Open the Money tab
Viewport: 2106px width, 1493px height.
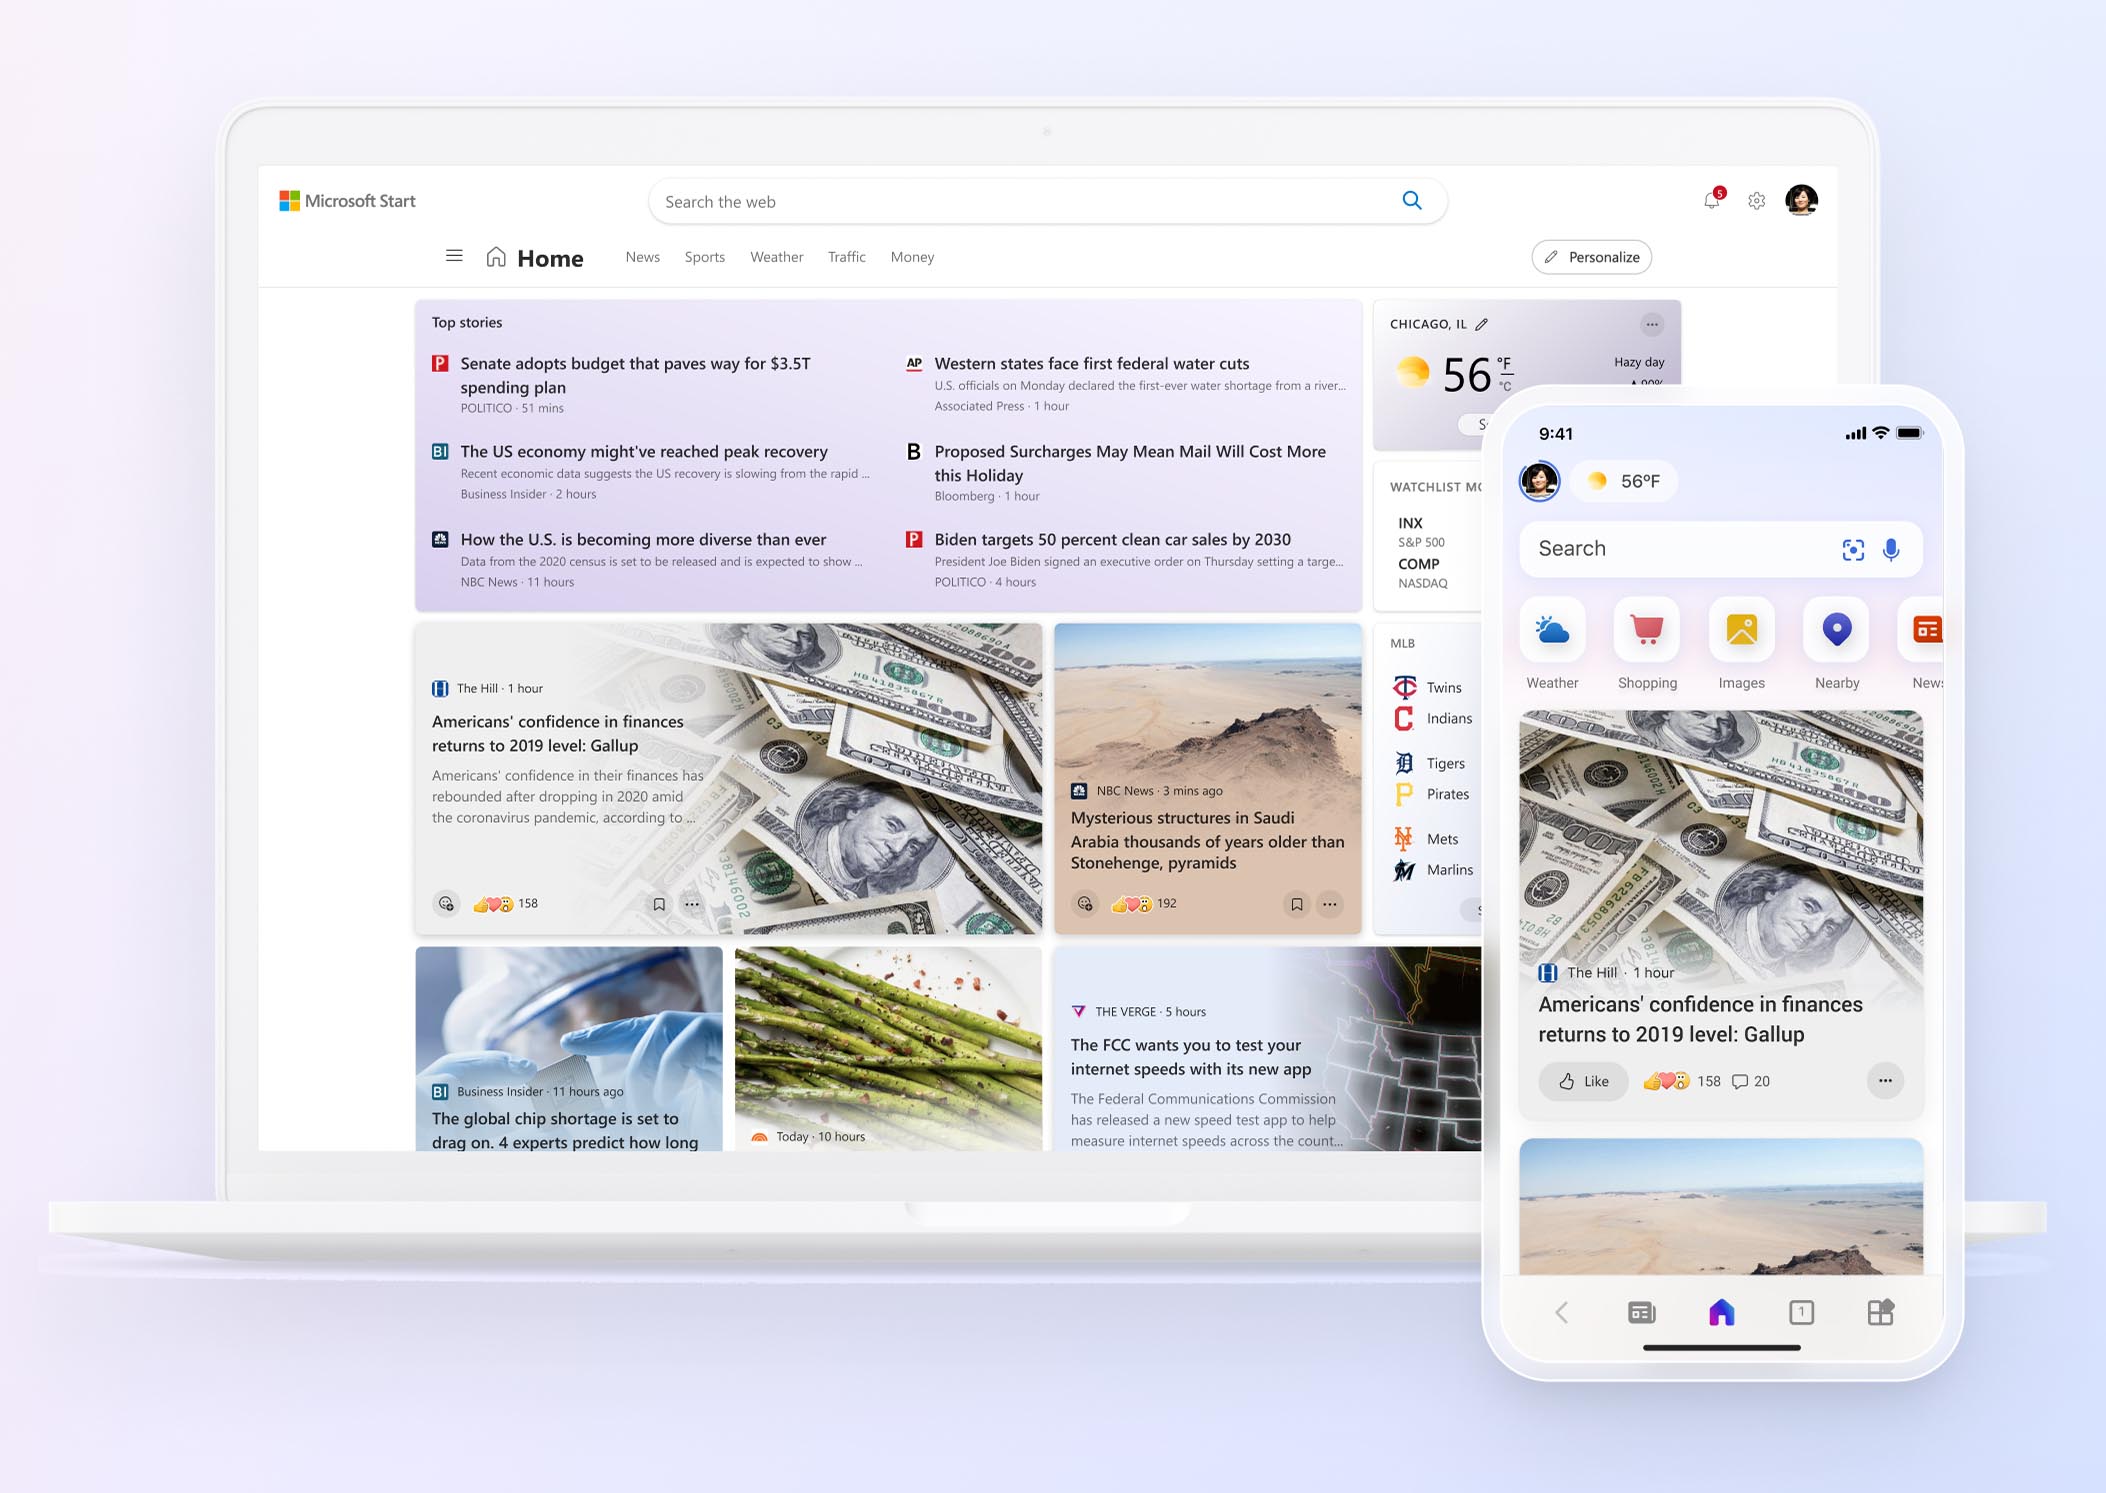(x=912, y=257)
